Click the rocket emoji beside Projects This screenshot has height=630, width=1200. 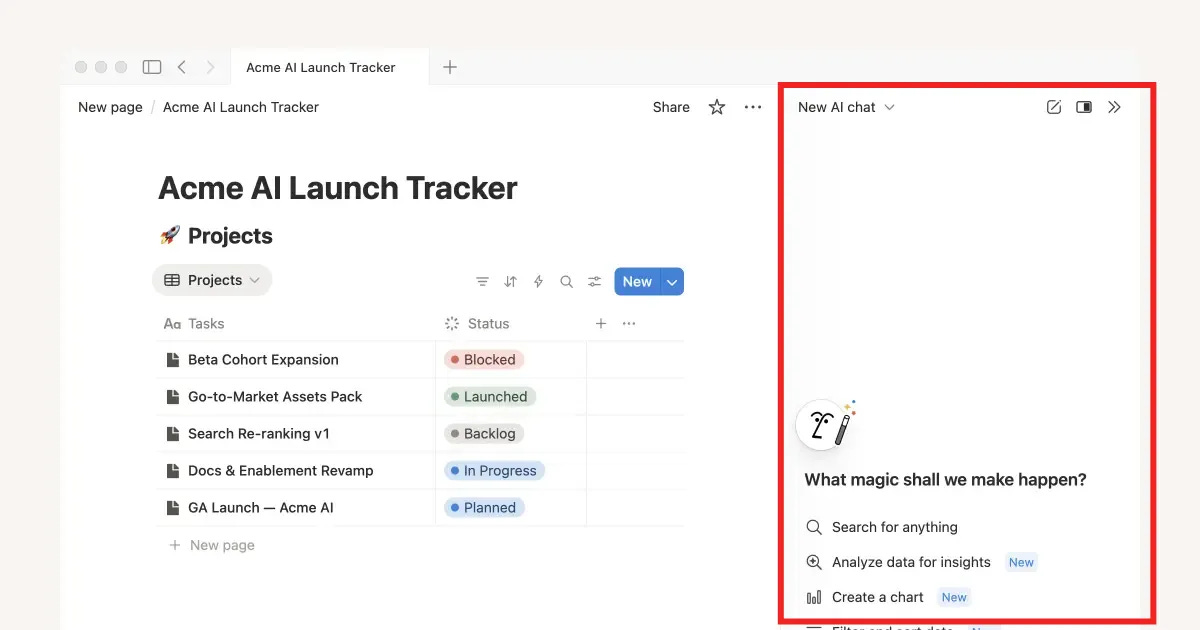click(x=170, y=236)
